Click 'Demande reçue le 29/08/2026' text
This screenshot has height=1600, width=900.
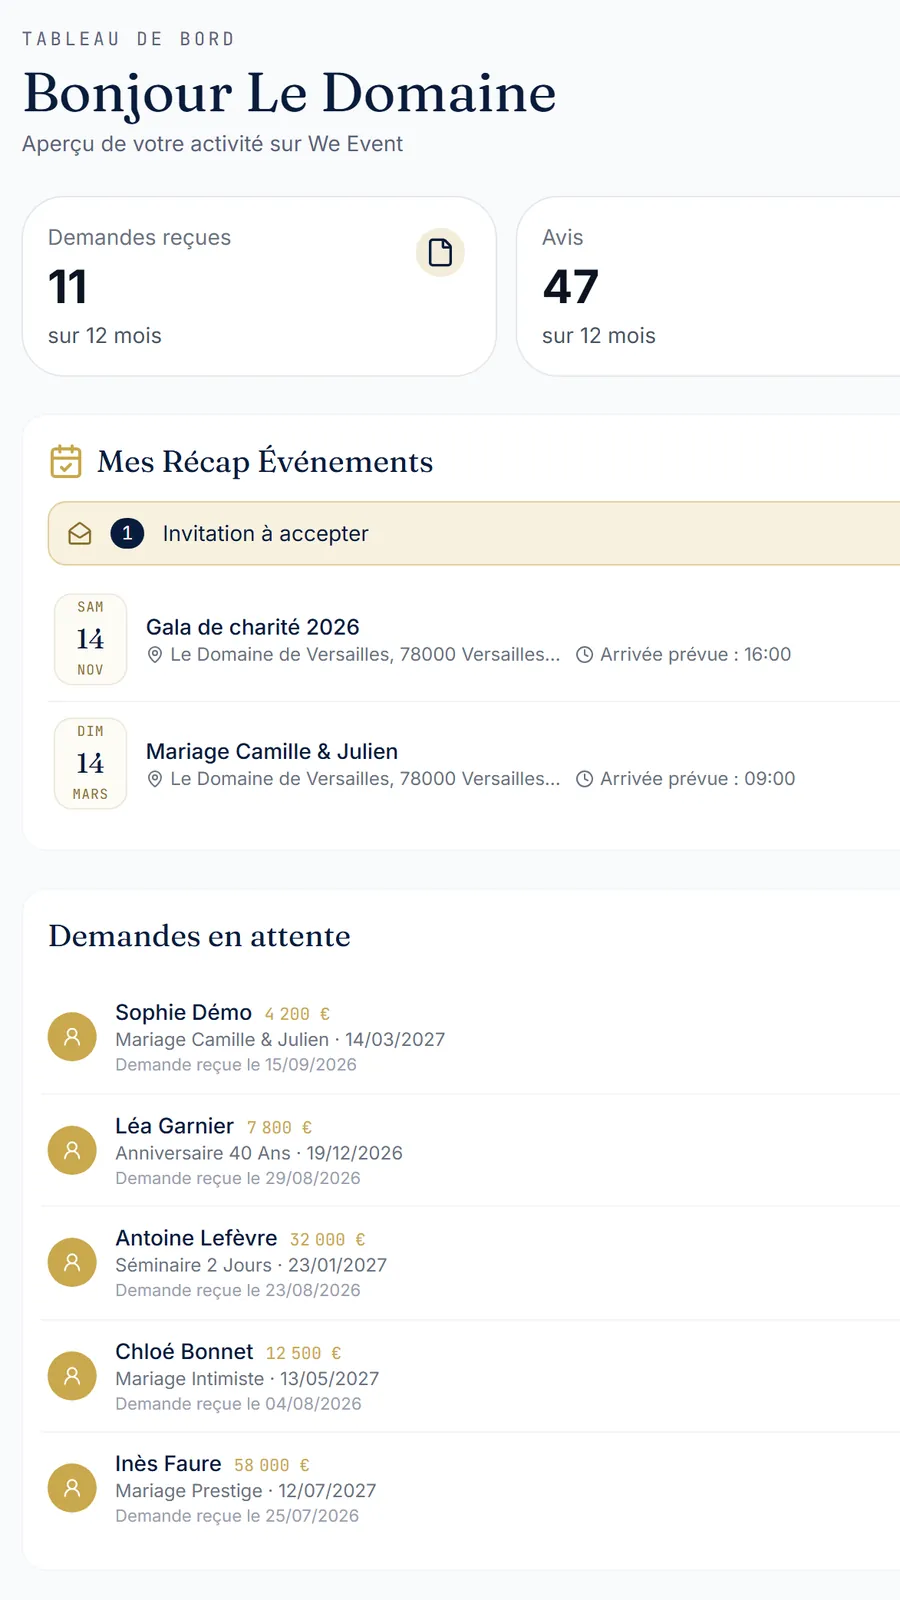(238, 1178)
